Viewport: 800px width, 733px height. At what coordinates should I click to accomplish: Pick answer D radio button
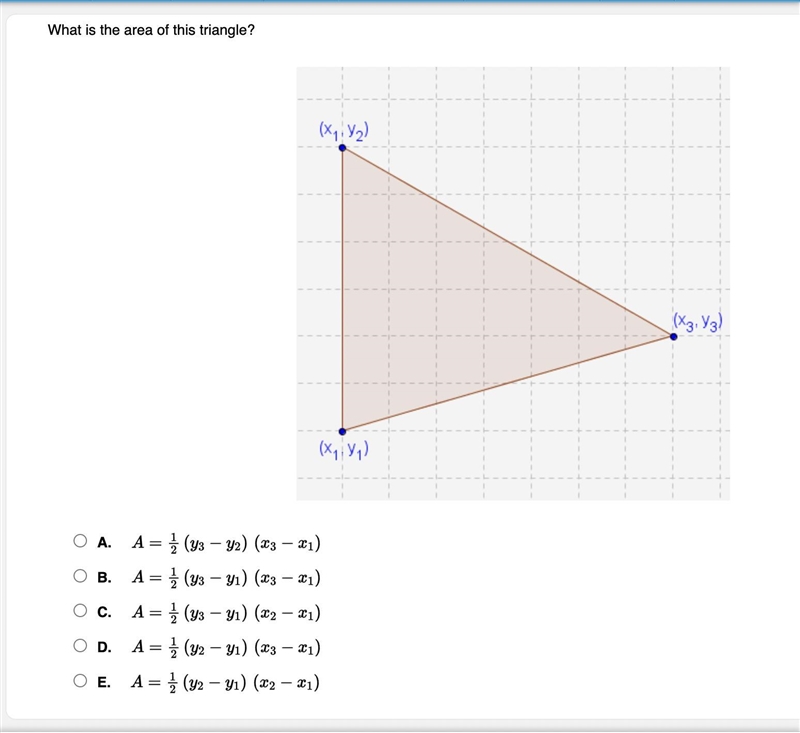80,646
